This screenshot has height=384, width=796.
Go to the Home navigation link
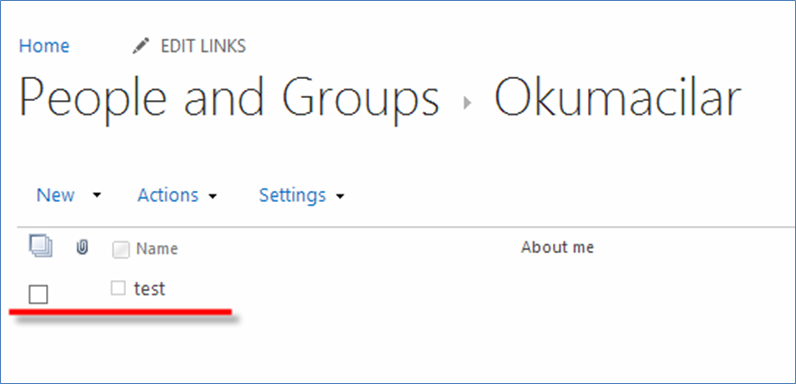(x=44, y=46)
